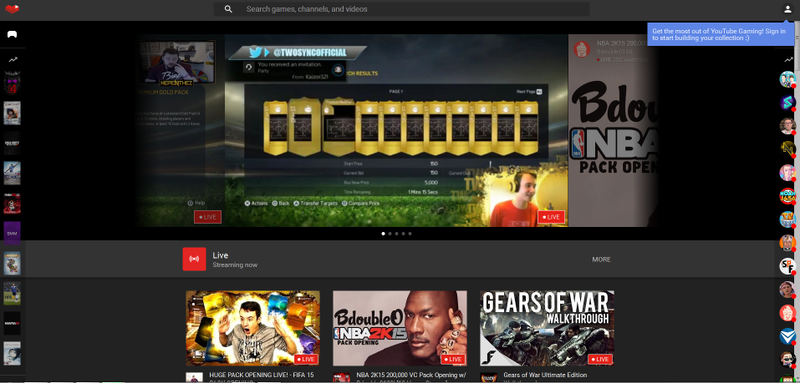Select the first carousel page dot
The image size is (800, 383).
(383, 234)
